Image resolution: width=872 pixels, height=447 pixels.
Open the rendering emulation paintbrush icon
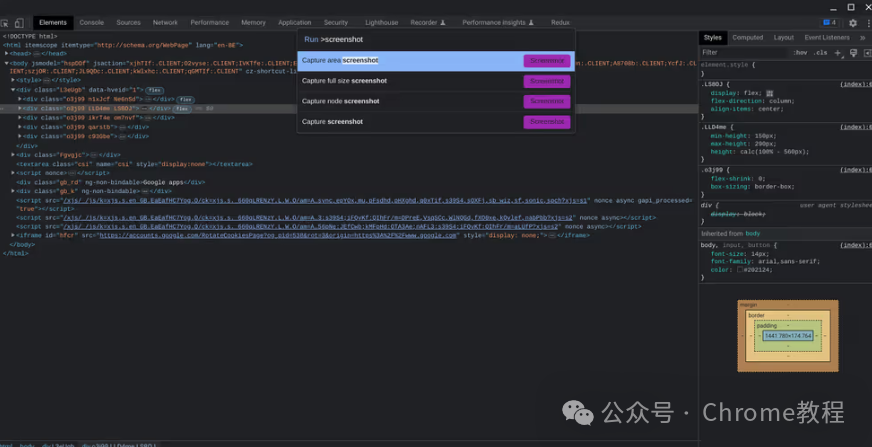pyautogui.click(x=853, y=53)
